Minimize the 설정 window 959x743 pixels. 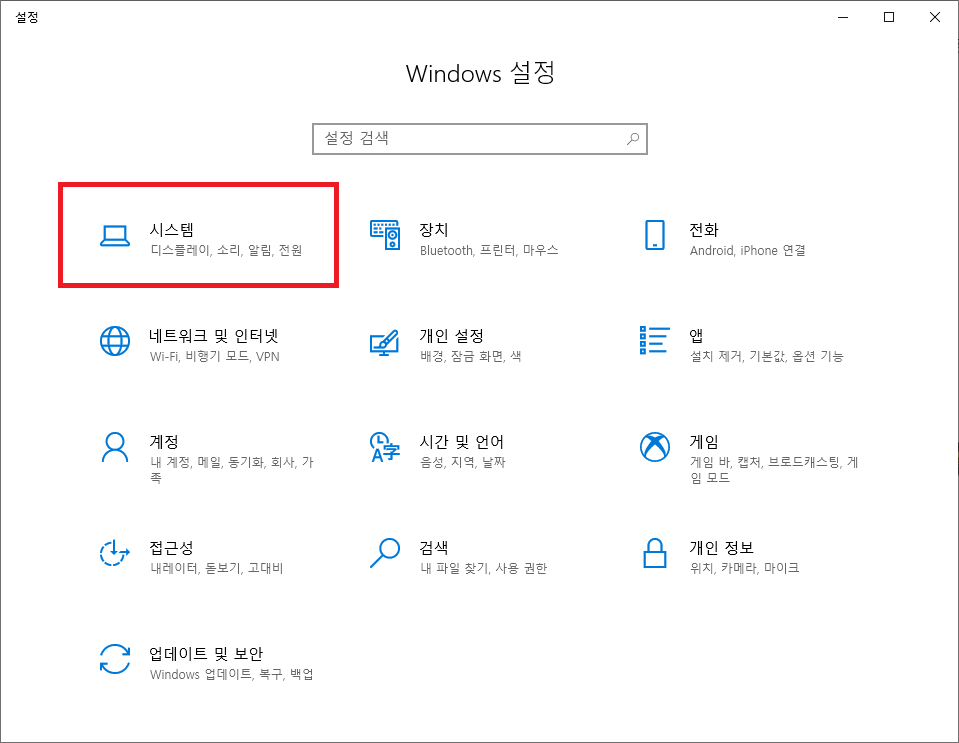(843, 17)
